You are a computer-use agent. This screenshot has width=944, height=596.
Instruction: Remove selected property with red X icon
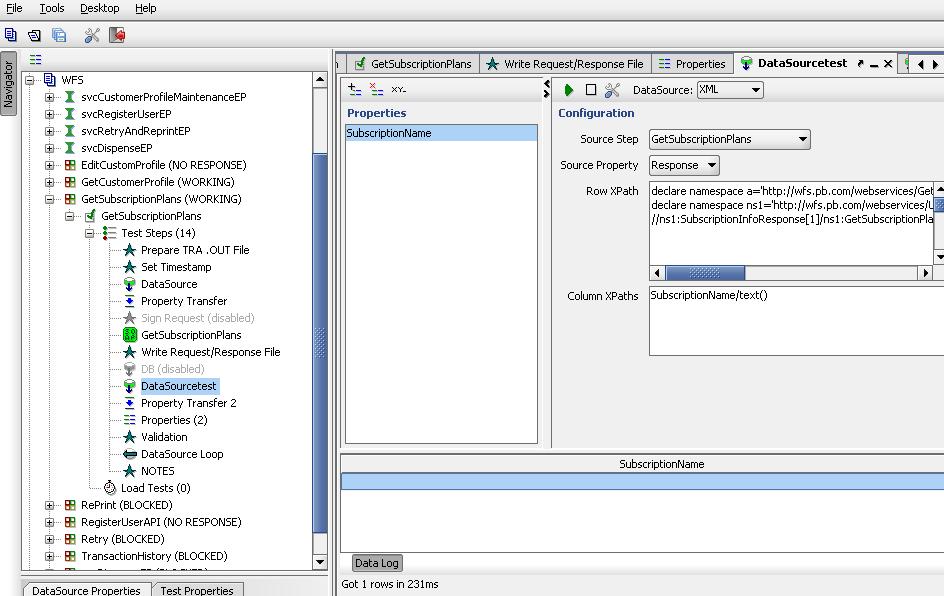[x=374, y=89]
